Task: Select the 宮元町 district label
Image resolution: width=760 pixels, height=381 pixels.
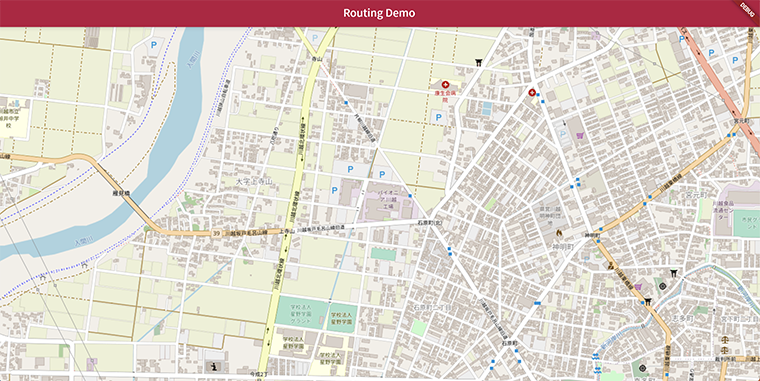Action: click(x=697, y=195)
